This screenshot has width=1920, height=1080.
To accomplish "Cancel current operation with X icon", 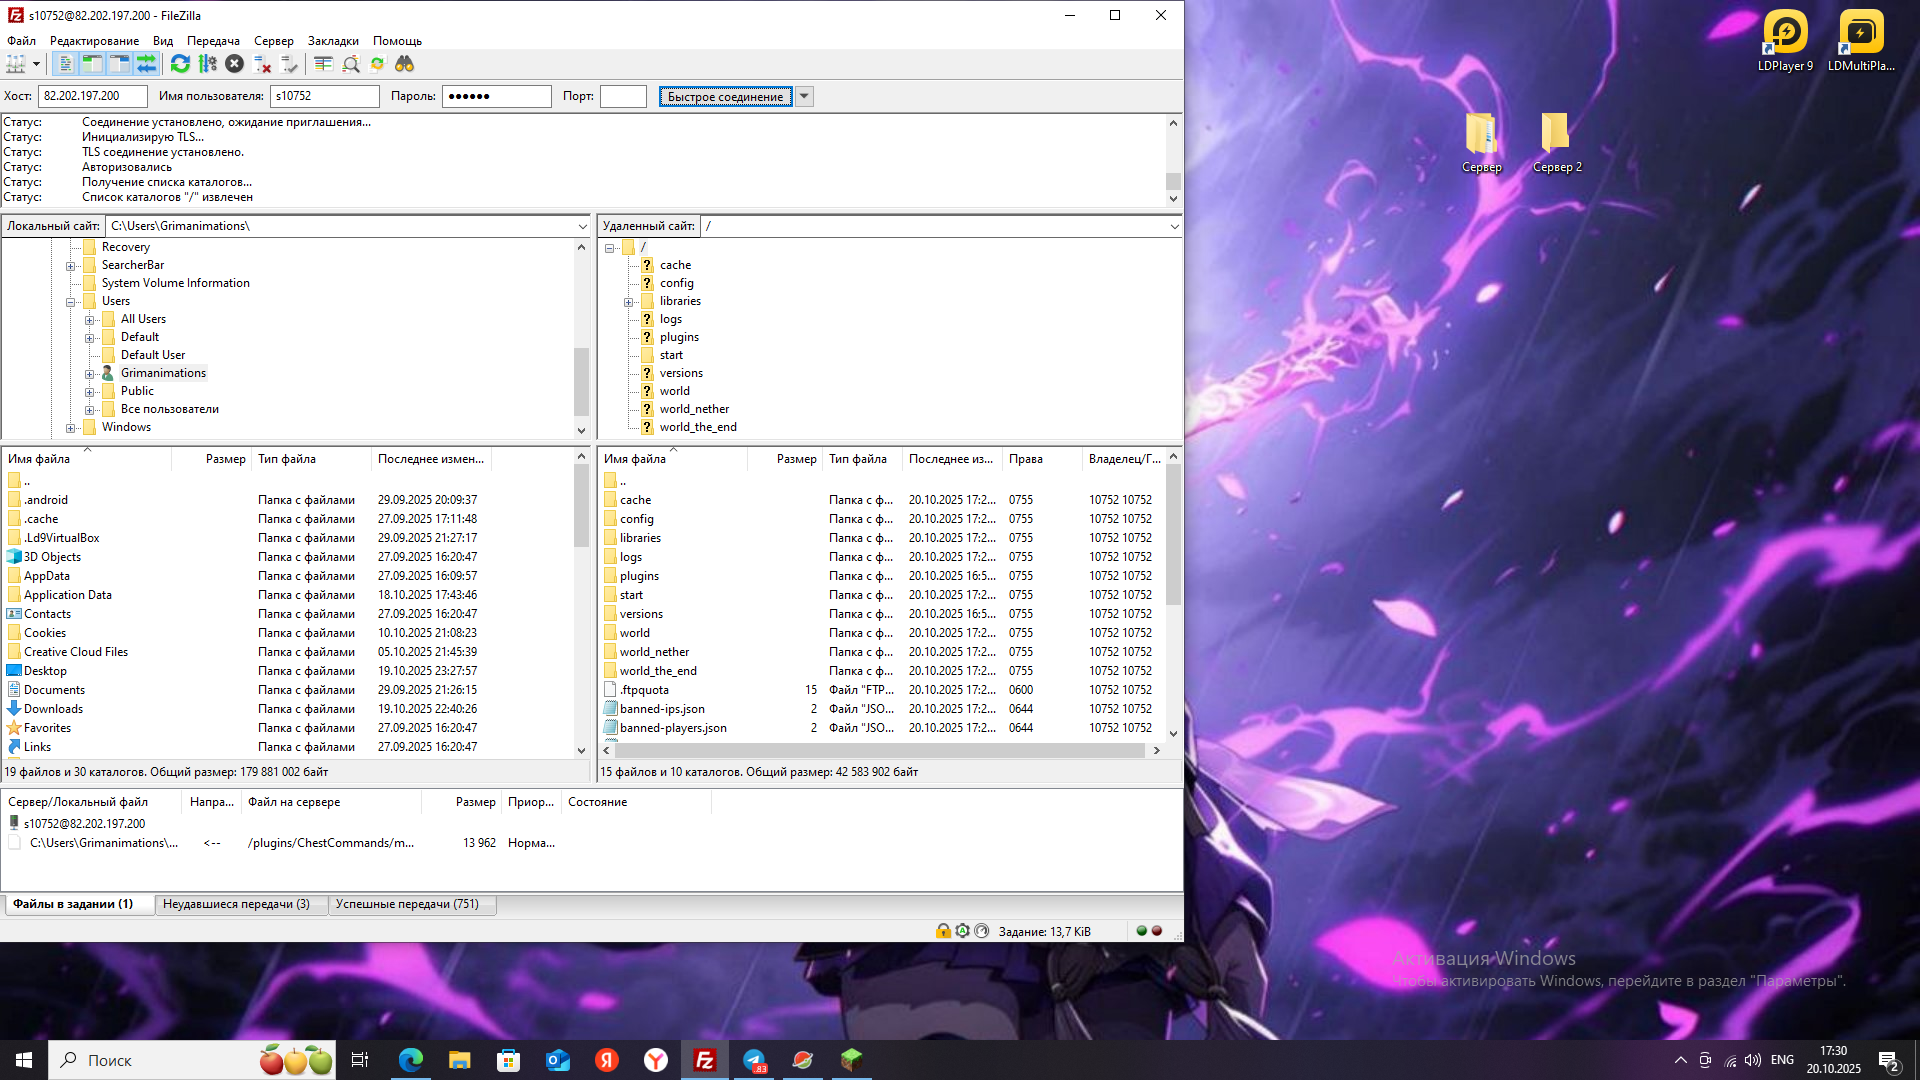I will click(234, 64).
